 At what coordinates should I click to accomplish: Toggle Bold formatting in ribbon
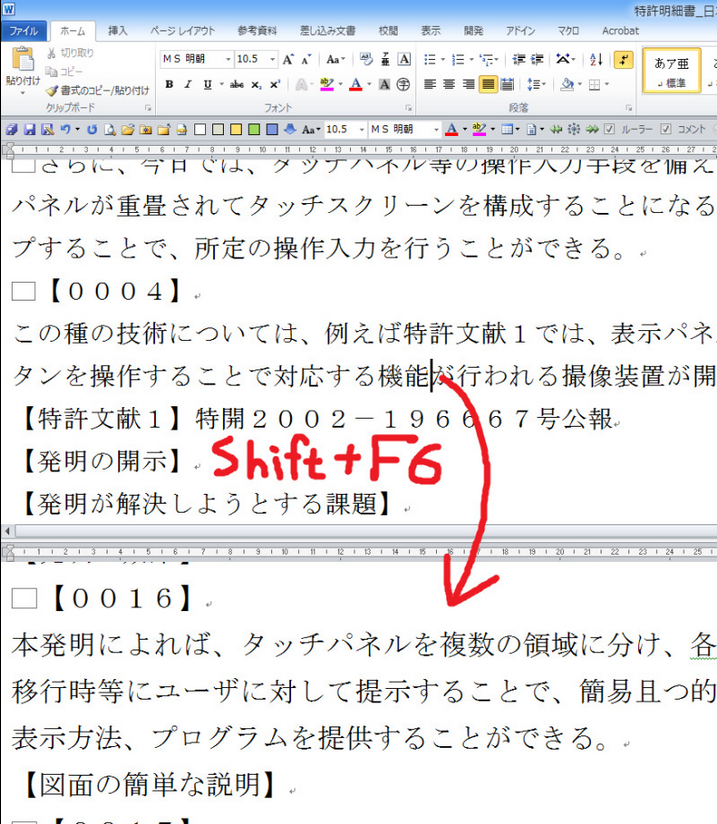(169, 84)
